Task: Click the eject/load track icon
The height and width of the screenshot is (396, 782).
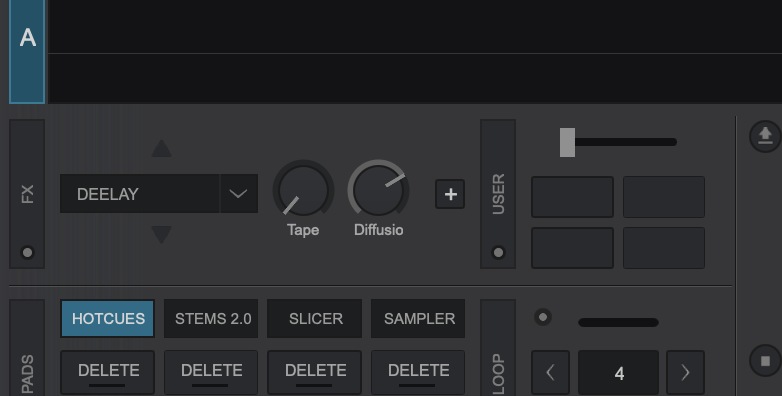Action: [765, 136]
